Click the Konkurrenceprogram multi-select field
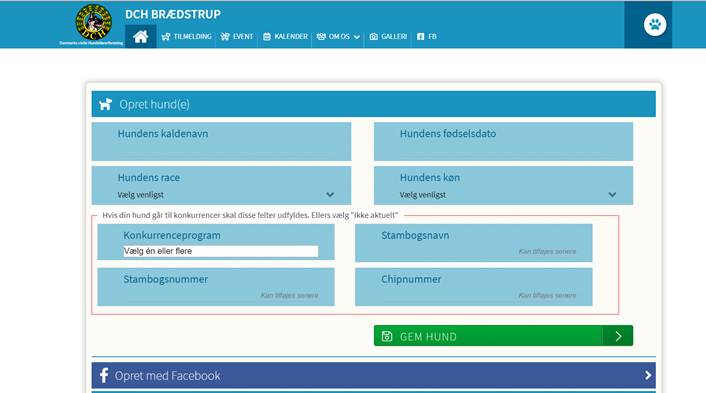The width and height of the screenshot is (706, 393). click(221, 251)
